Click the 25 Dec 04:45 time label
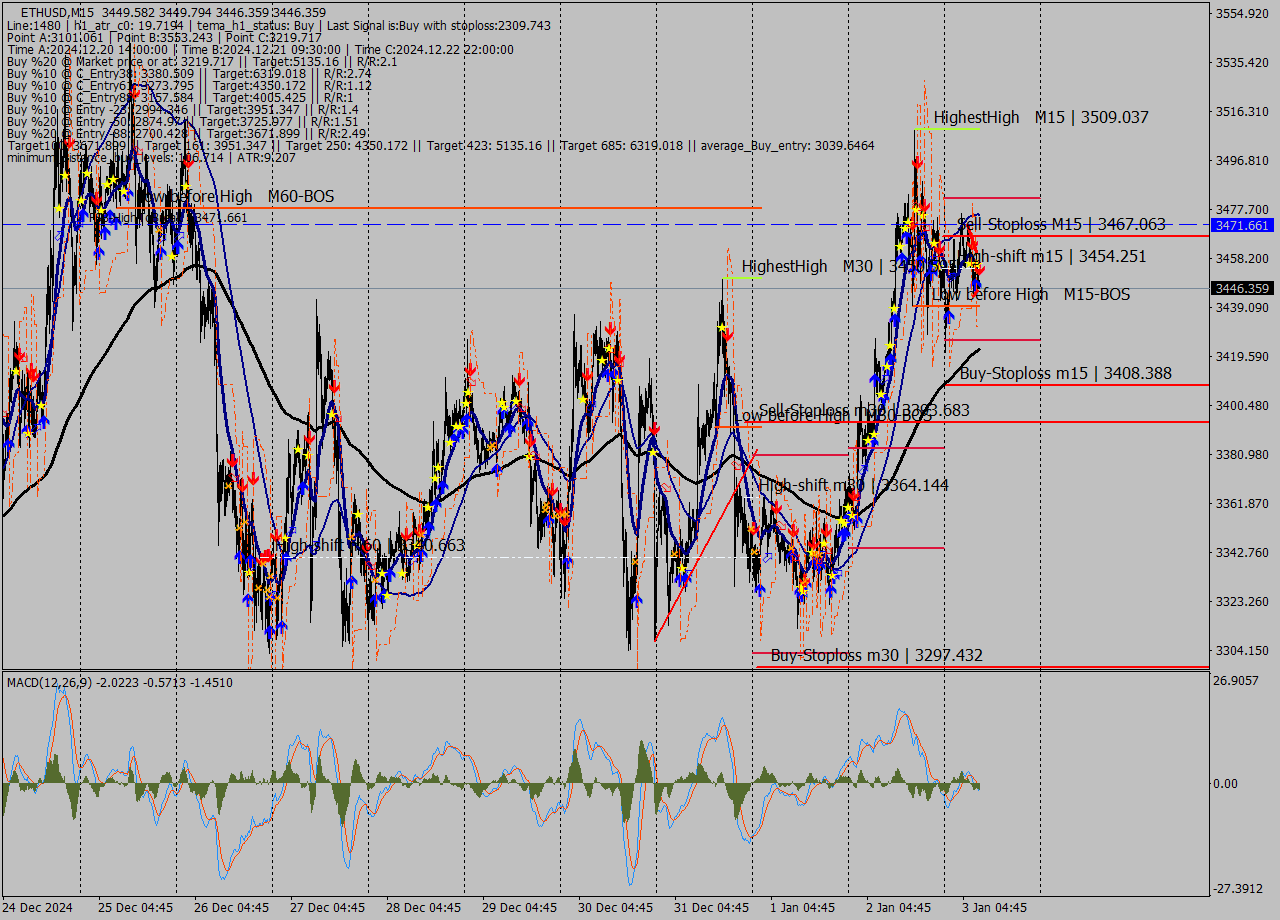Viewport: 1280px width, 920px height. (135, 908)
